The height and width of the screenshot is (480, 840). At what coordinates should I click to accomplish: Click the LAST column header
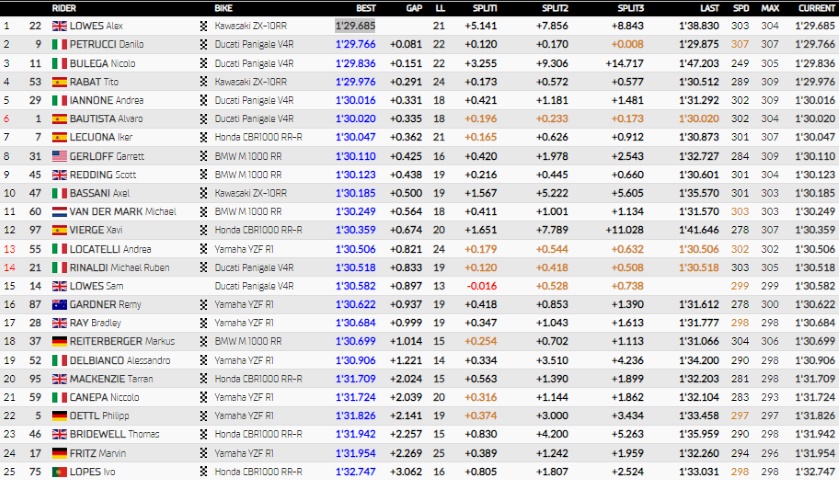tap(709, 8)
